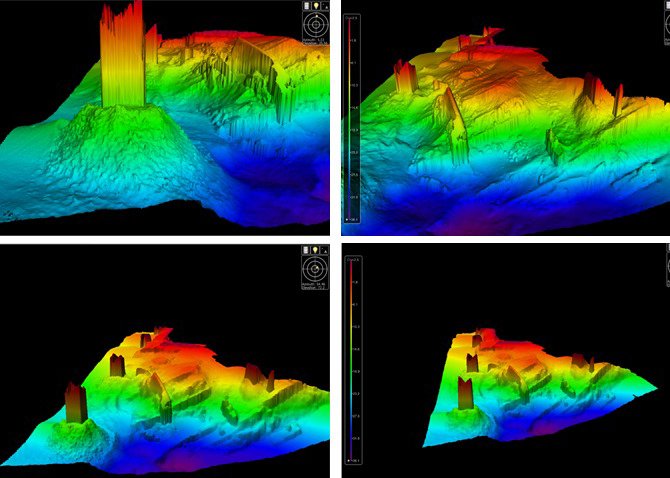Click the Azimuth/Elevation readout in top-left view
This screenshot has width=670, height=478.
(x=314, y=42)
